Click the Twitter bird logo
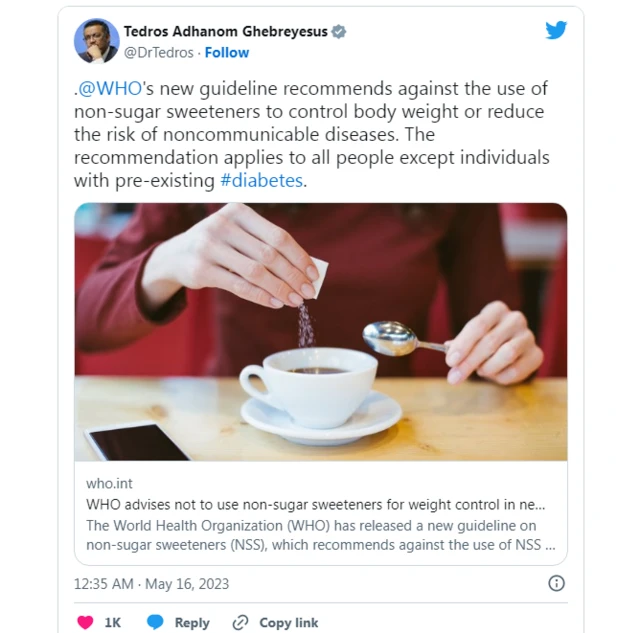The height and width of the screenshot is (633, 640). 556,30
